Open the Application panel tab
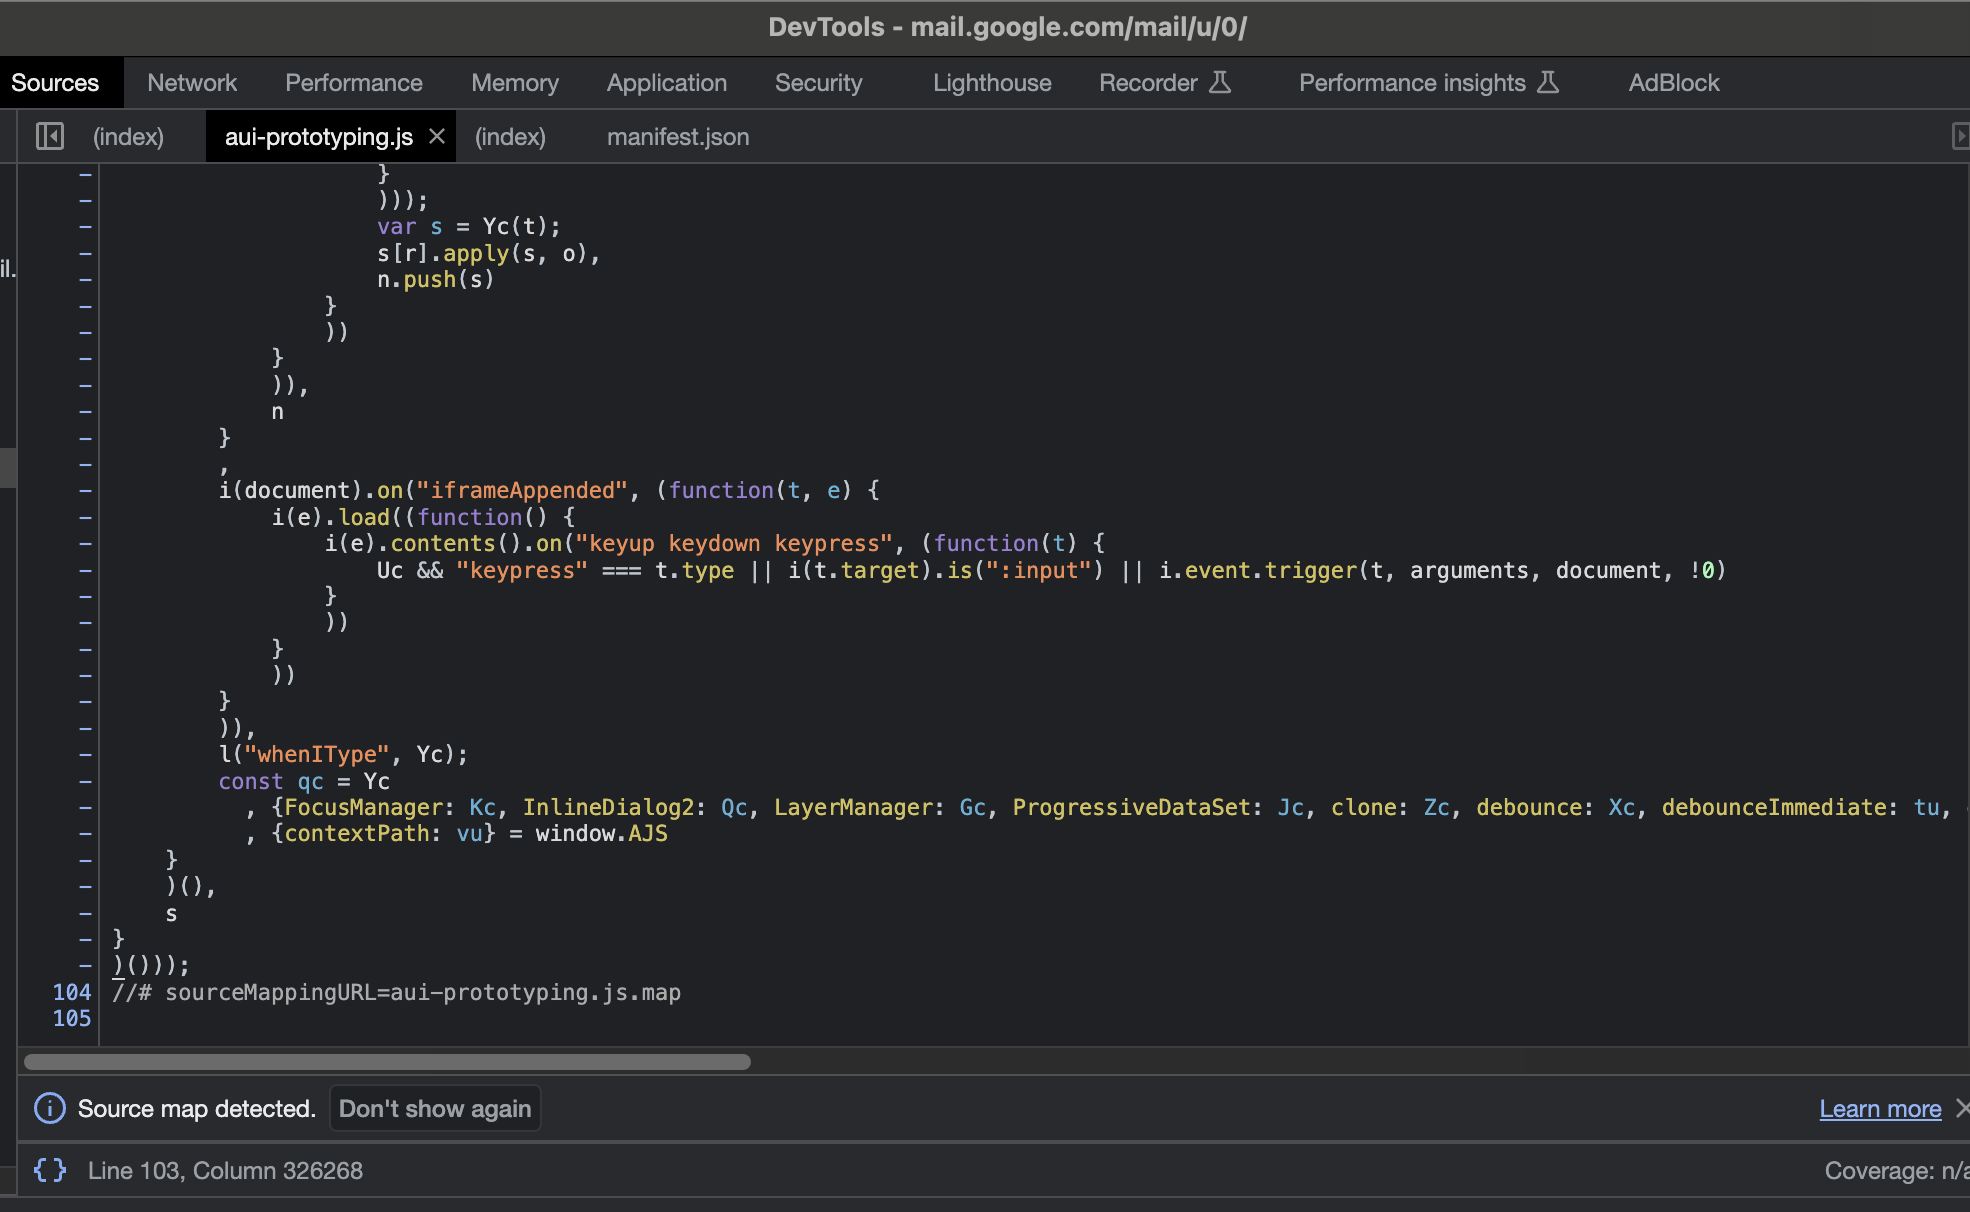The width and height of the screenshot is (1970, 1212). [667, 83]
